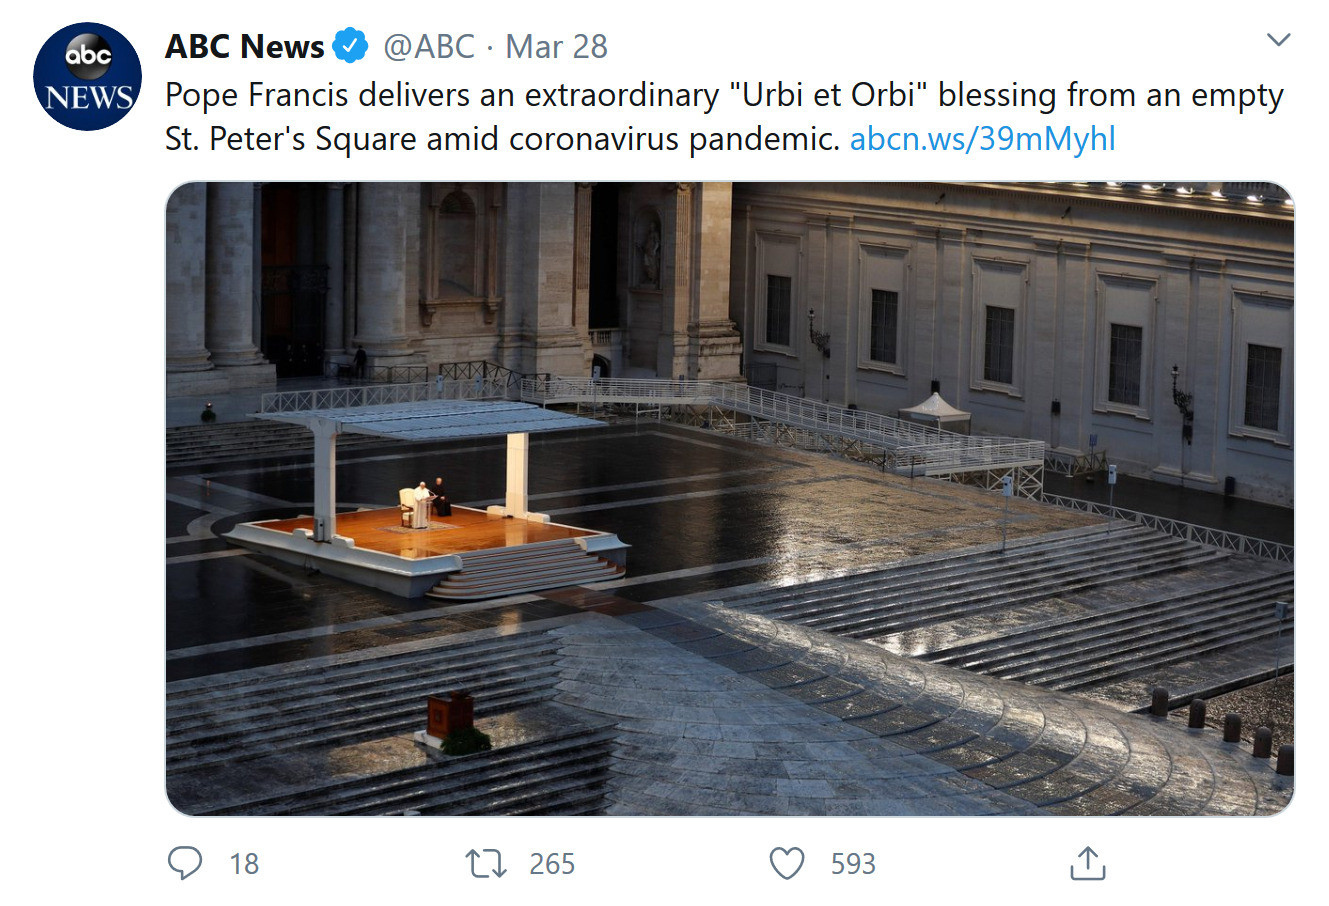Open the tweet's more options chevron

click(1278, 40)
